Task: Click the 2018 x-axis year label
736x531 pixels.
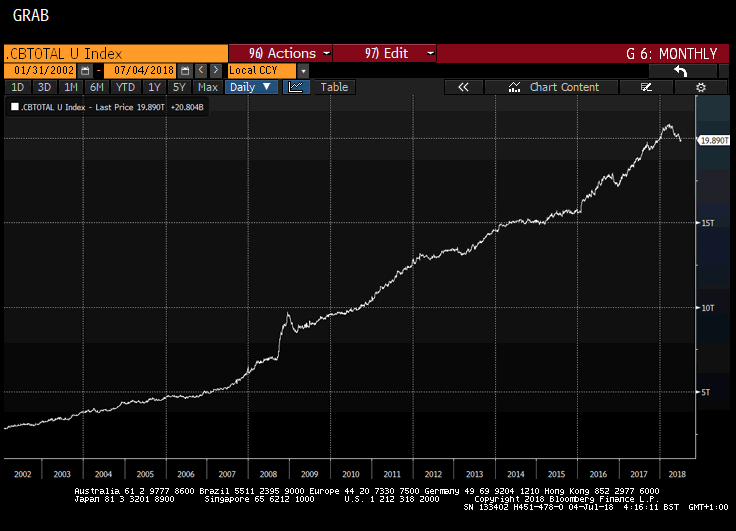Action: pos(677,474)
